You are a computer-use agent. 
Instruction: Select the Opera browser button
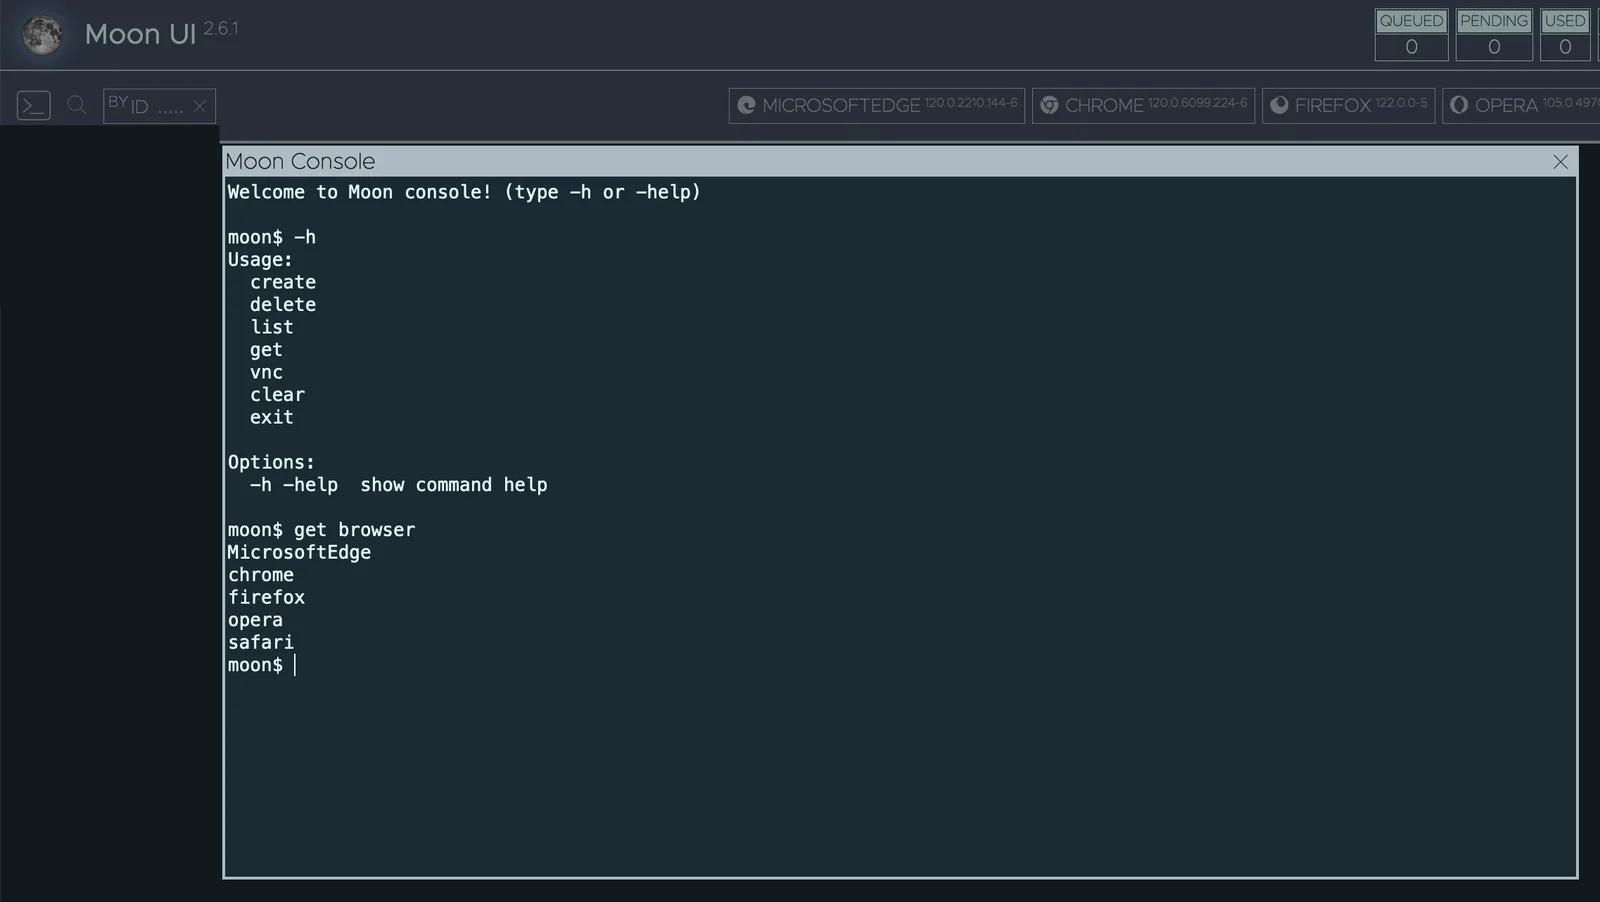[1521, 105]
